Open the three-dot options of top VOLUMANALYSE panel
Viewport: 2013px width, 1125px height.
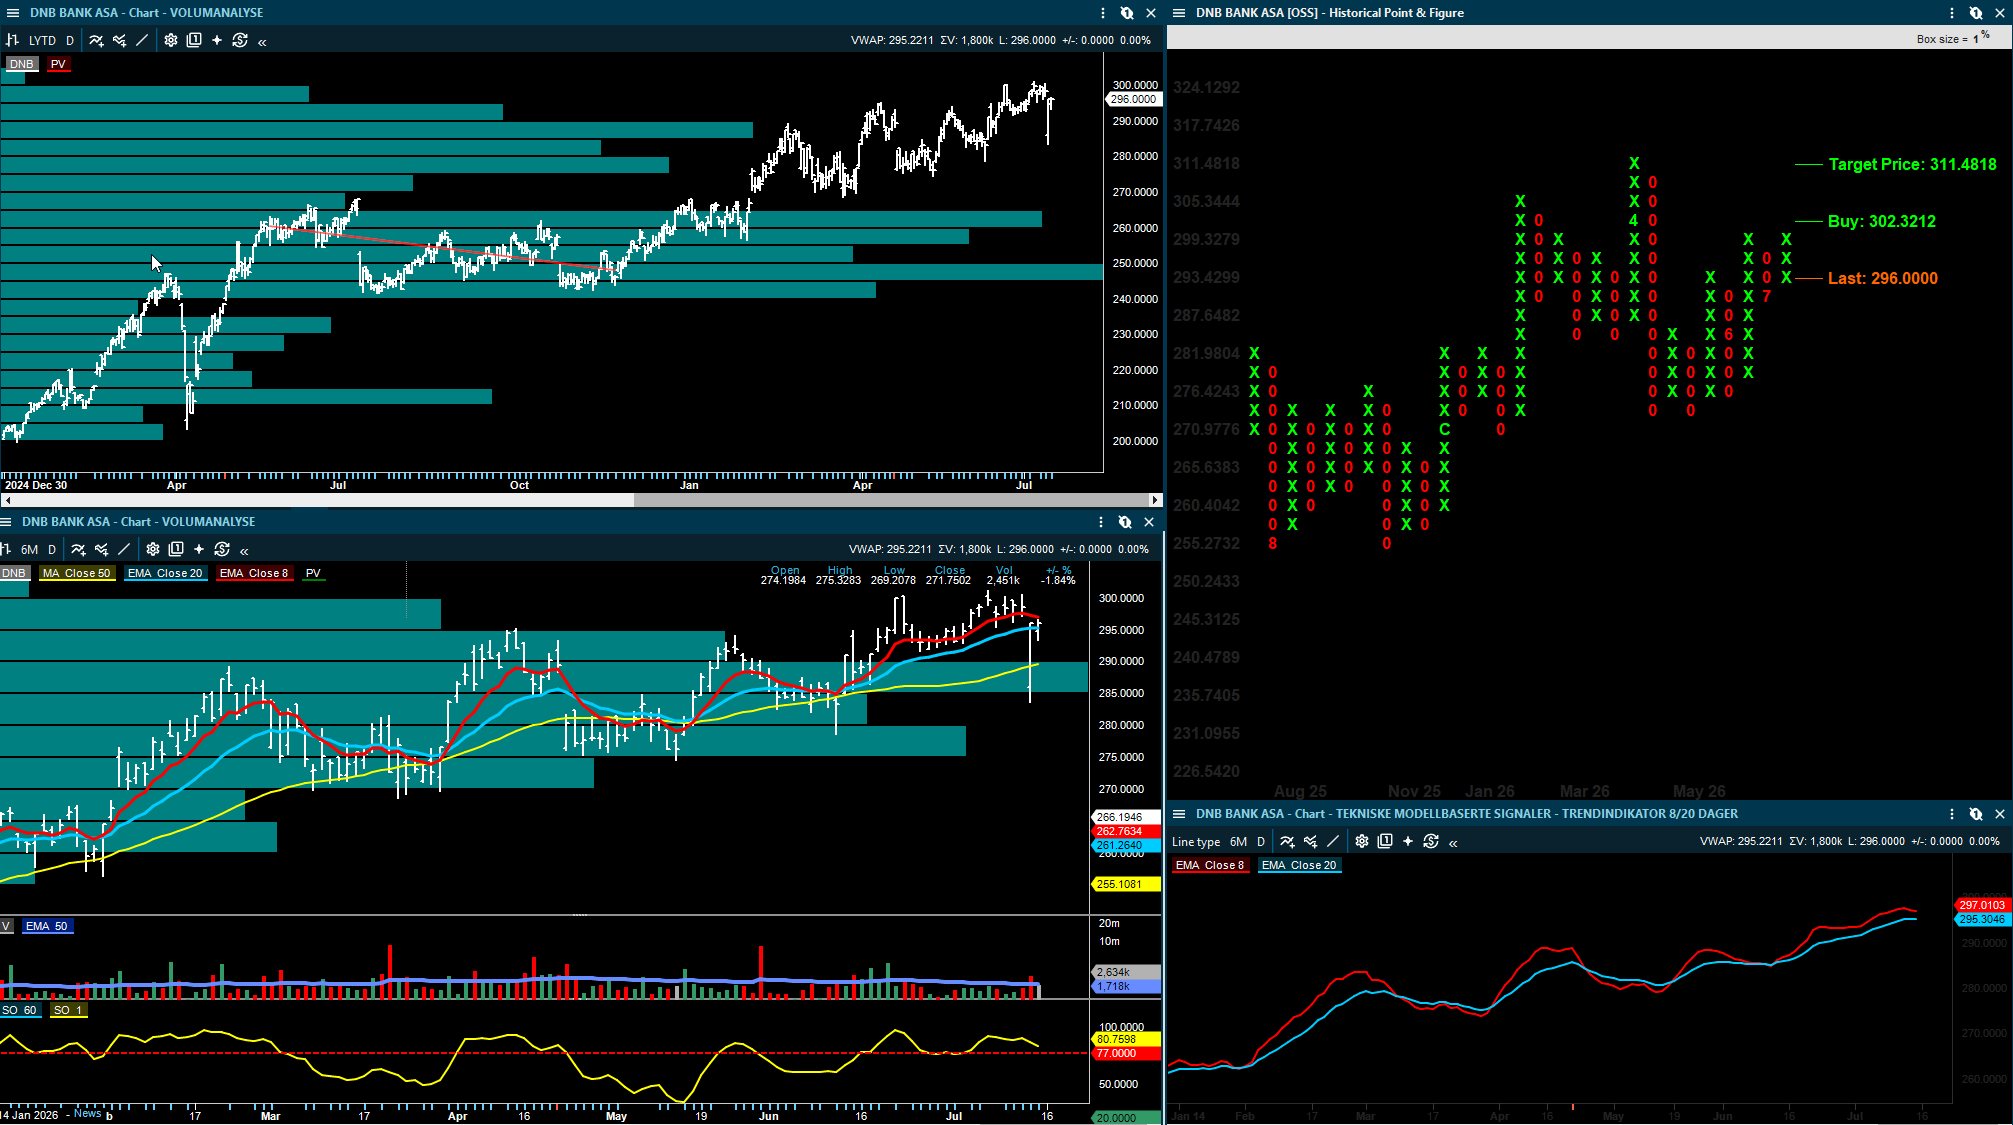(x=1103, y=13)
